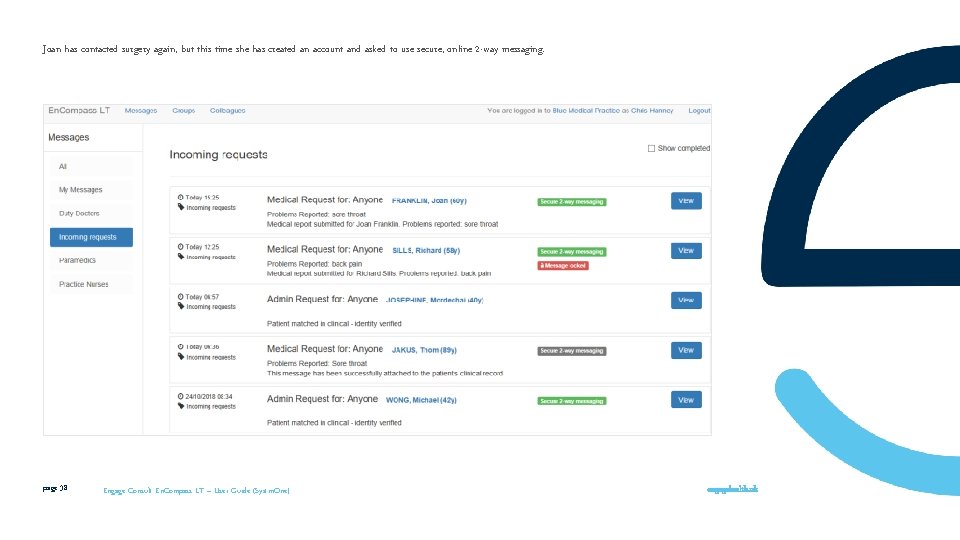Click the tag icon in the Jakus row
Image resolution: width=960 pixels, height=540 pixels.
(181, 356)
